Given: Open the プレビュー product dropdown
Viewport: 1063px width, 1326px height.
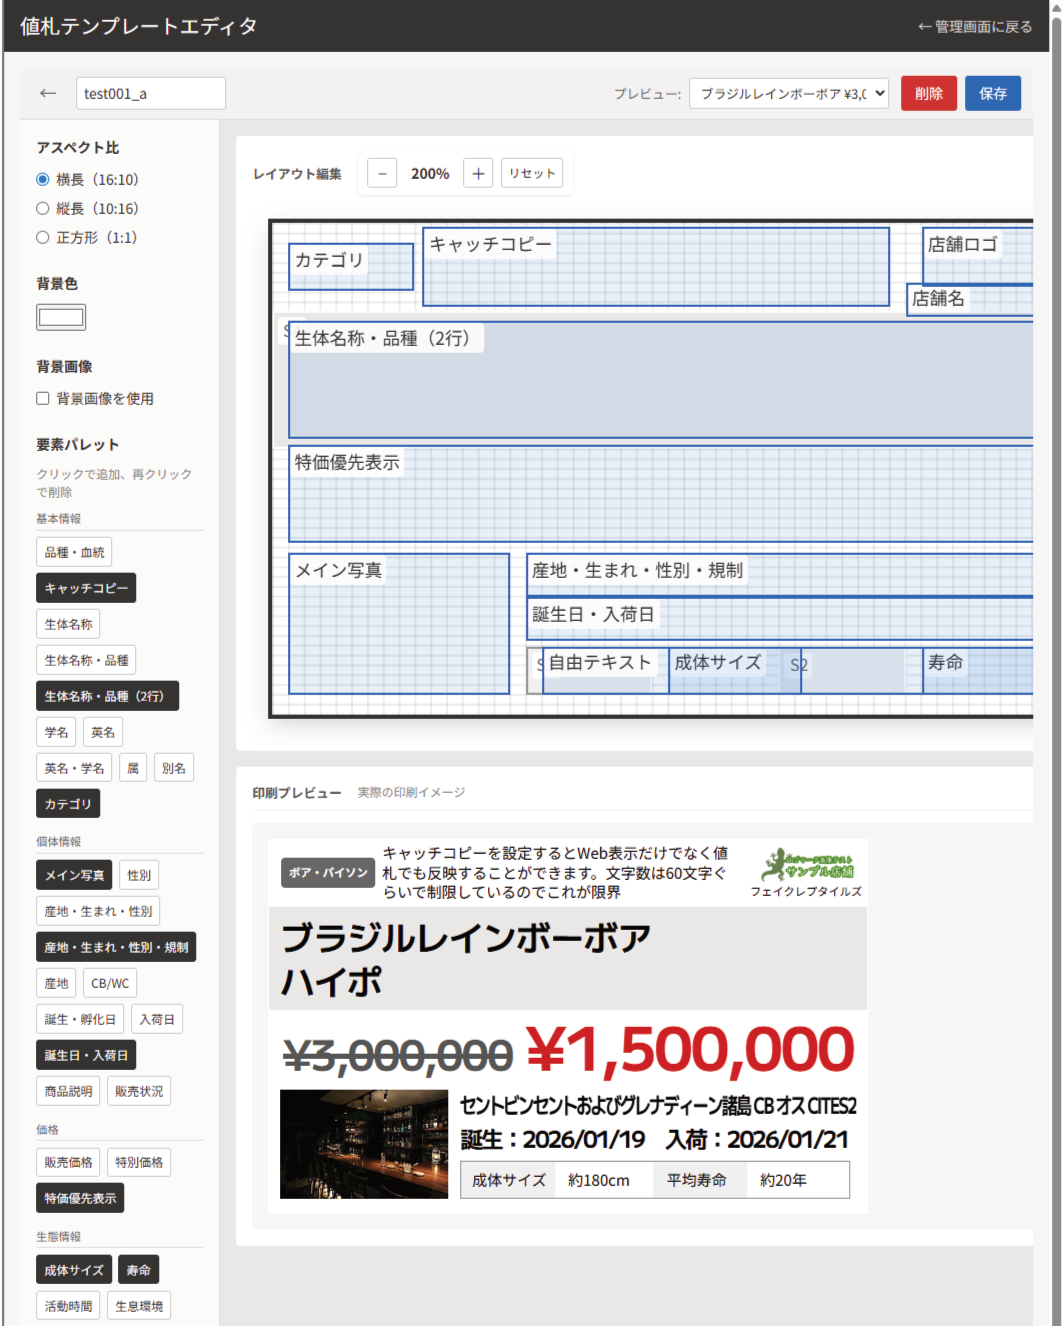Looking at the screenshot, I should tap(788, 93).
